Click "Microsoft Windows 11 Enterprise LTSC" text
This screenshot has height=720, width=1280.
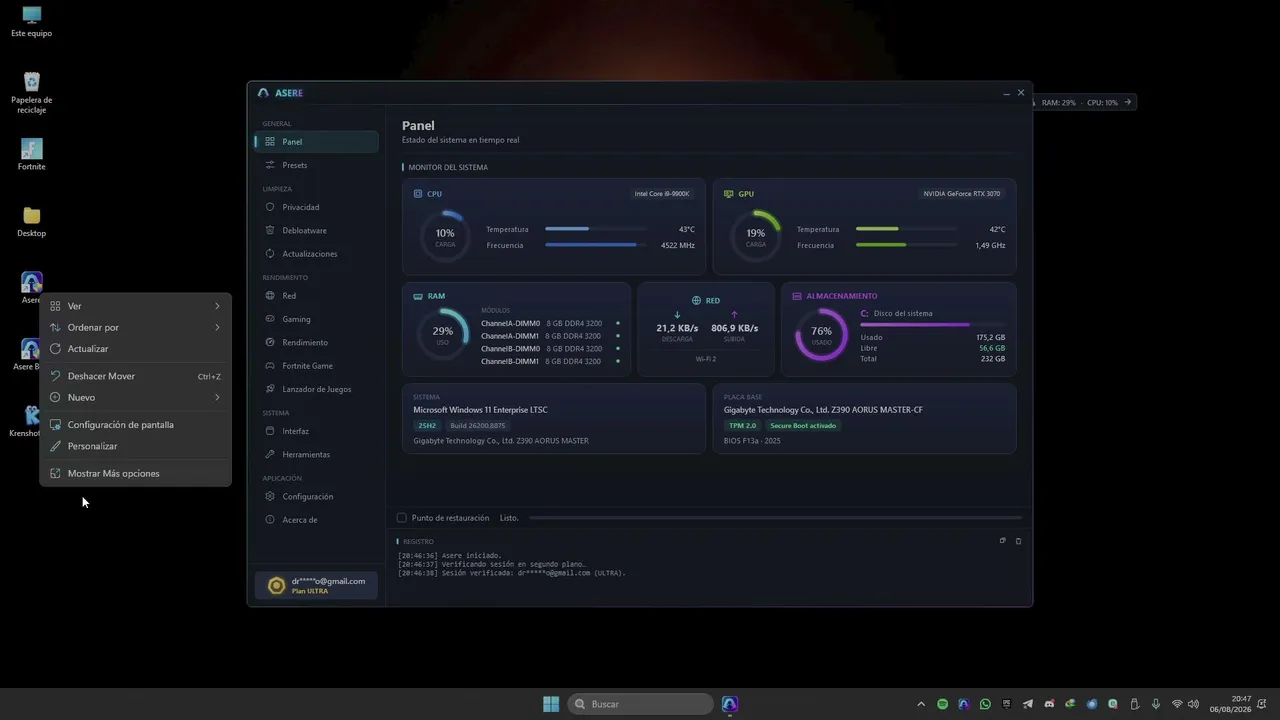480,410
